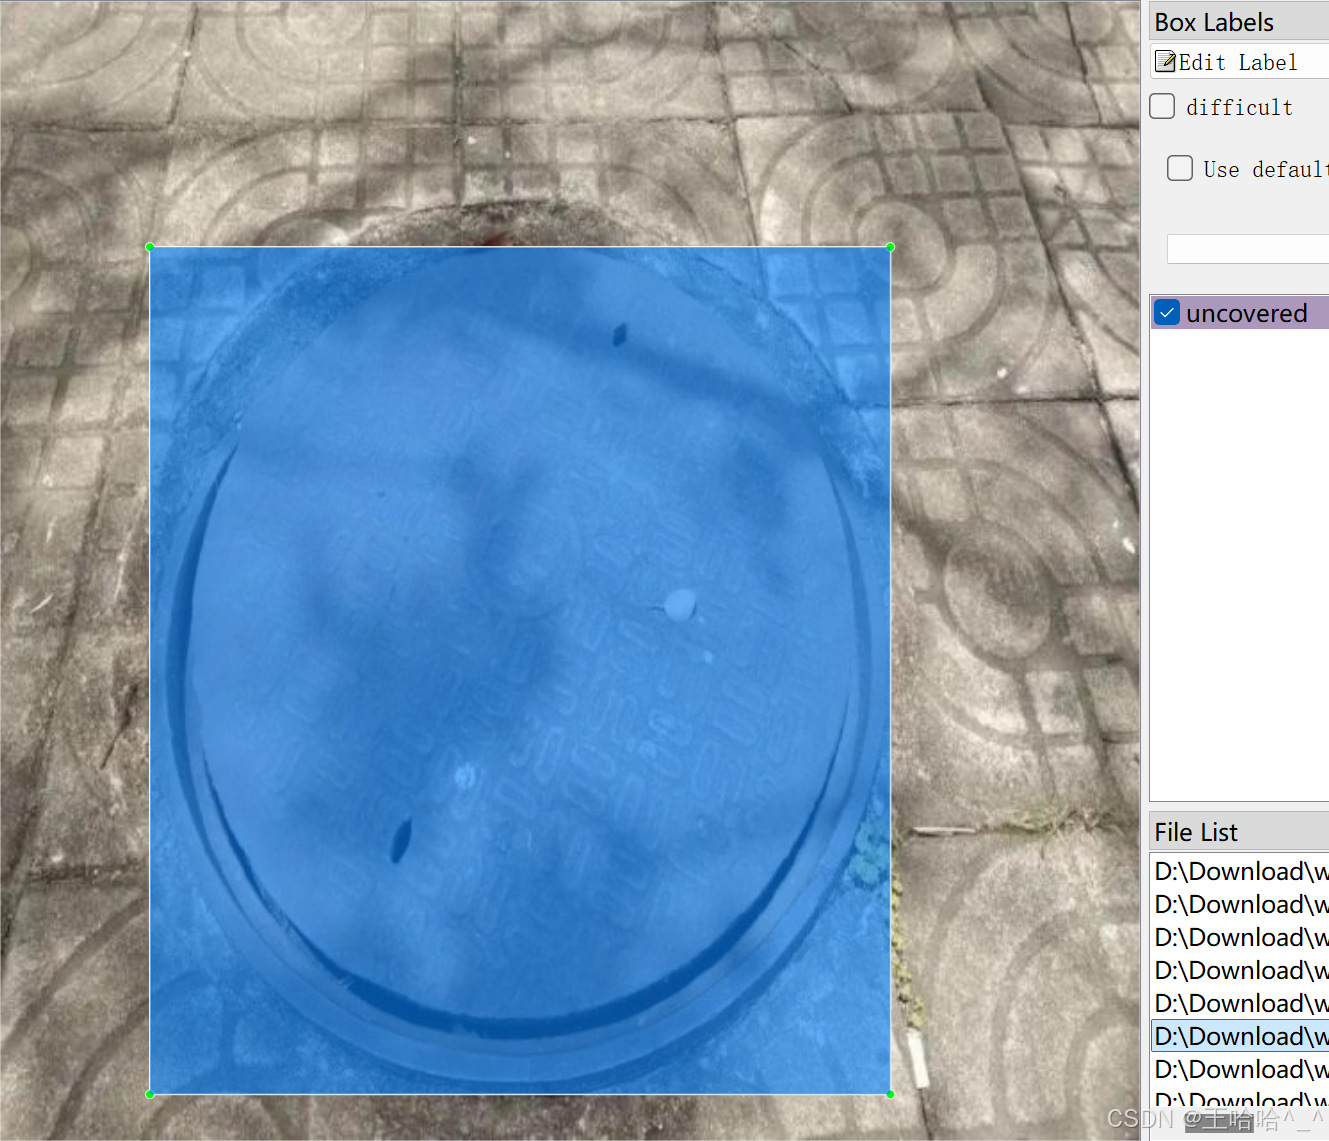The height and width of the screenshot is (1141, 1329).
Task: Focus the default label text field
Action: [1248, 249]
